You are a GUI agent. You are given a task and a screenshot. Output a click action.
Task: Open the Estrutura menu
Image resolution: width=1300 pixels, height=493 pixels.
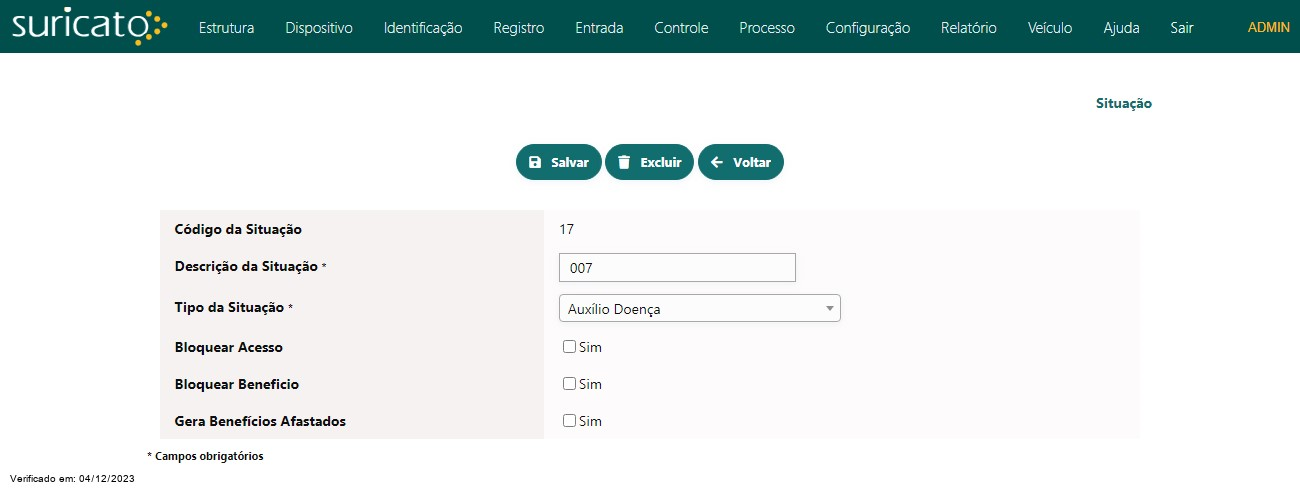(226, 28)
